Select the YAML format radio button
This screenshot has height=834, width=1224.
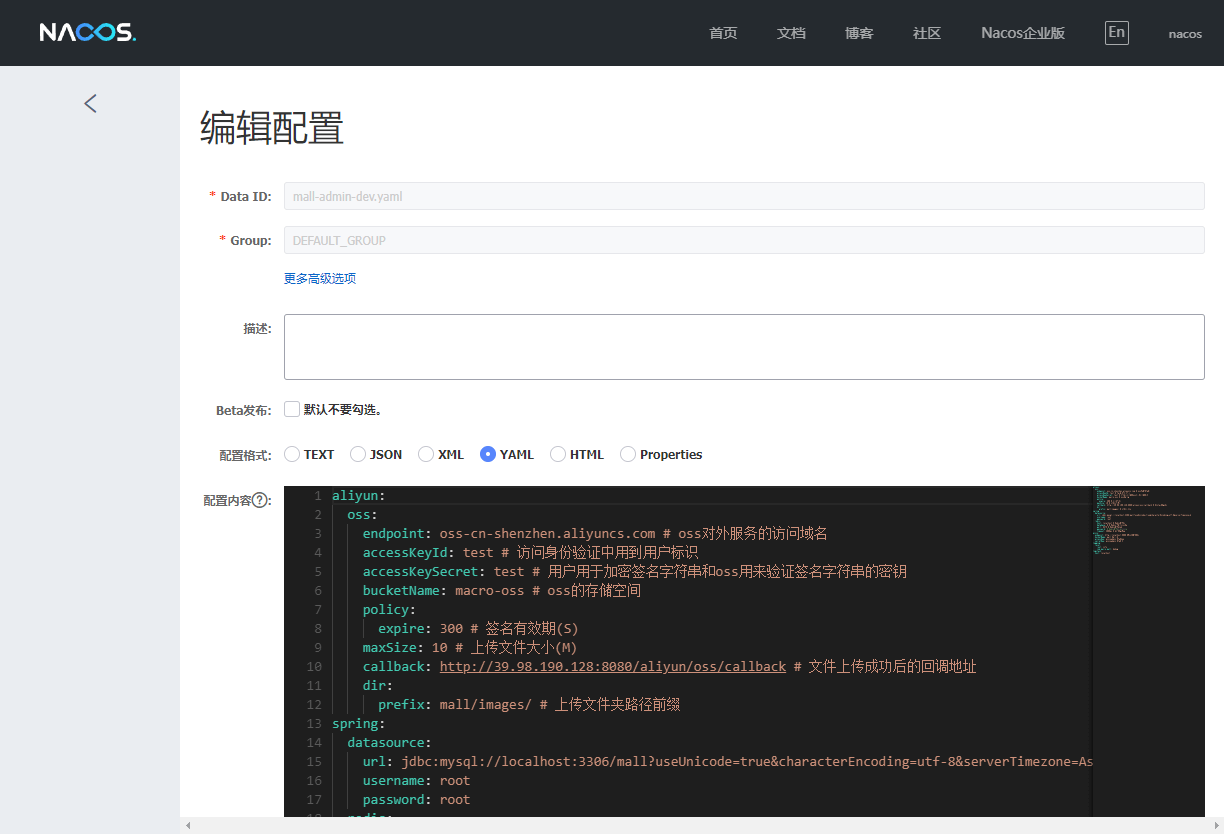488,454
